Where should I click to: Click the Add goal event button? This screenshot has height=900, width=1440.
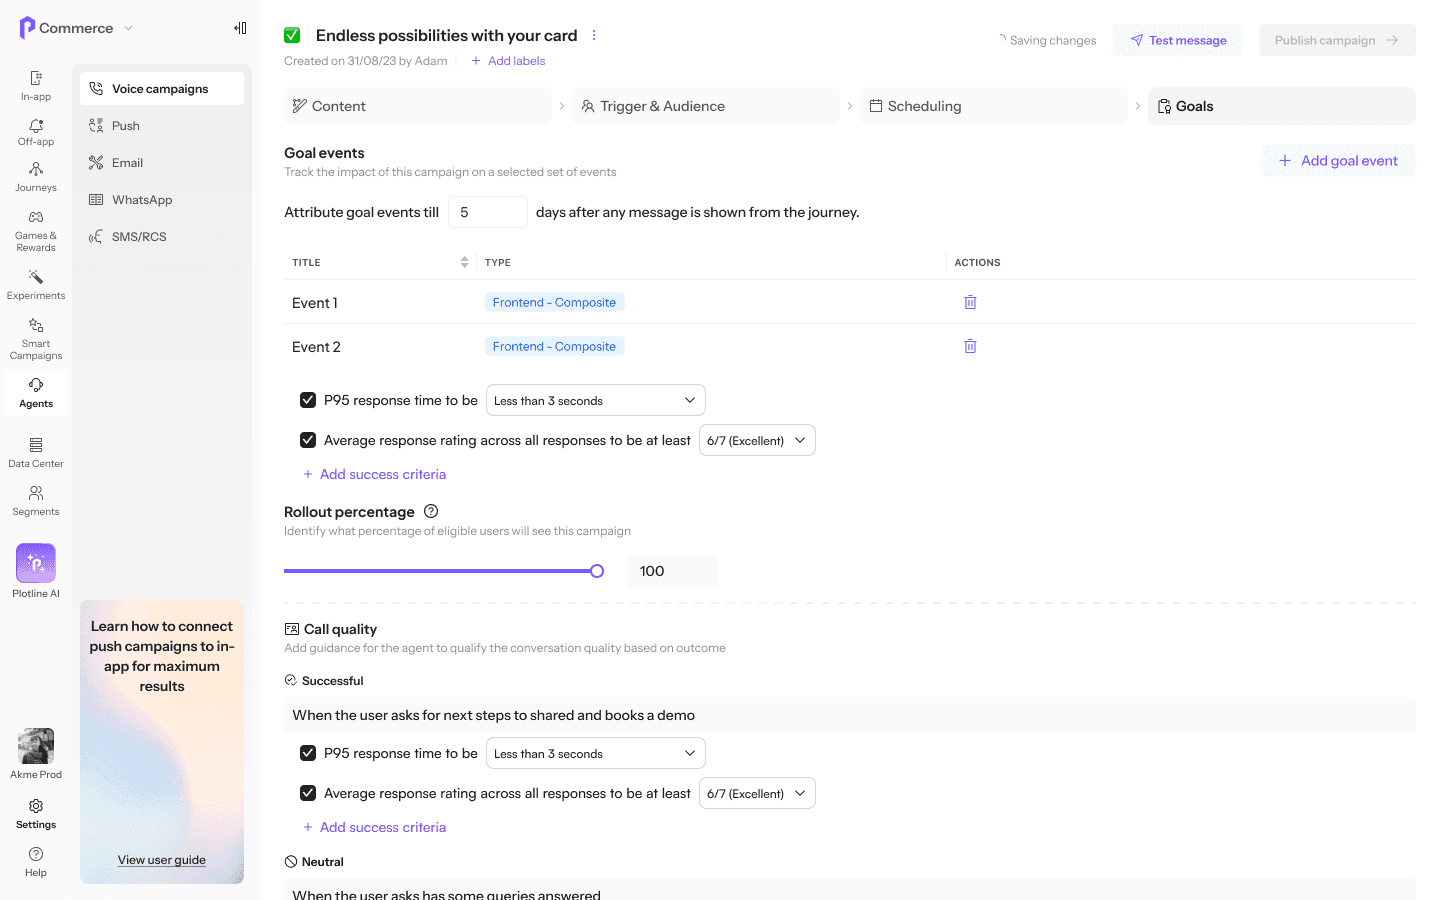point(1338,161)
